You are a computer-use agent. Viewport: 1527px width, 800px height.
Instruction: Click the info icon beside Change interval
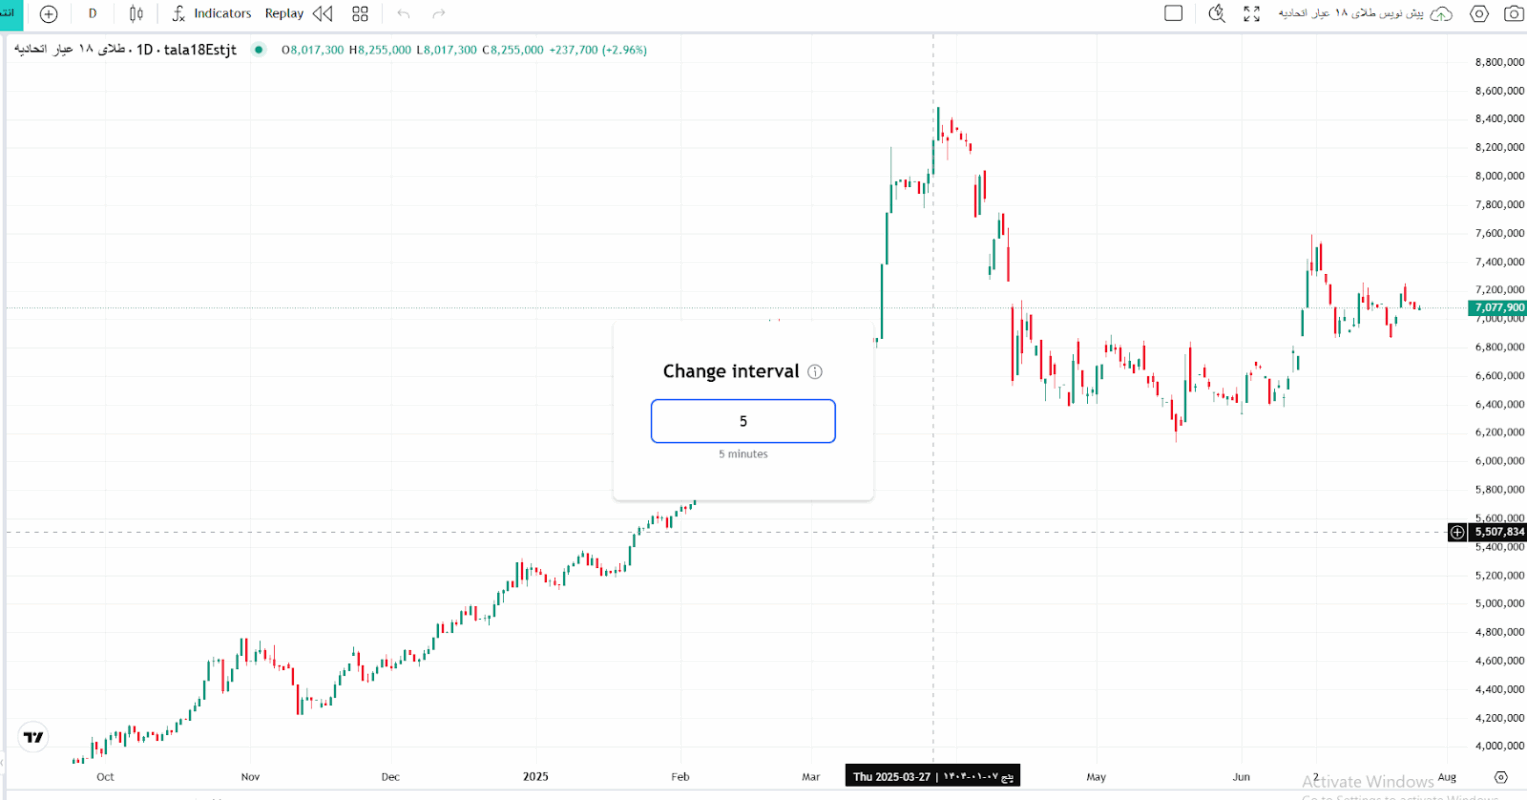(x=815, y=372)
